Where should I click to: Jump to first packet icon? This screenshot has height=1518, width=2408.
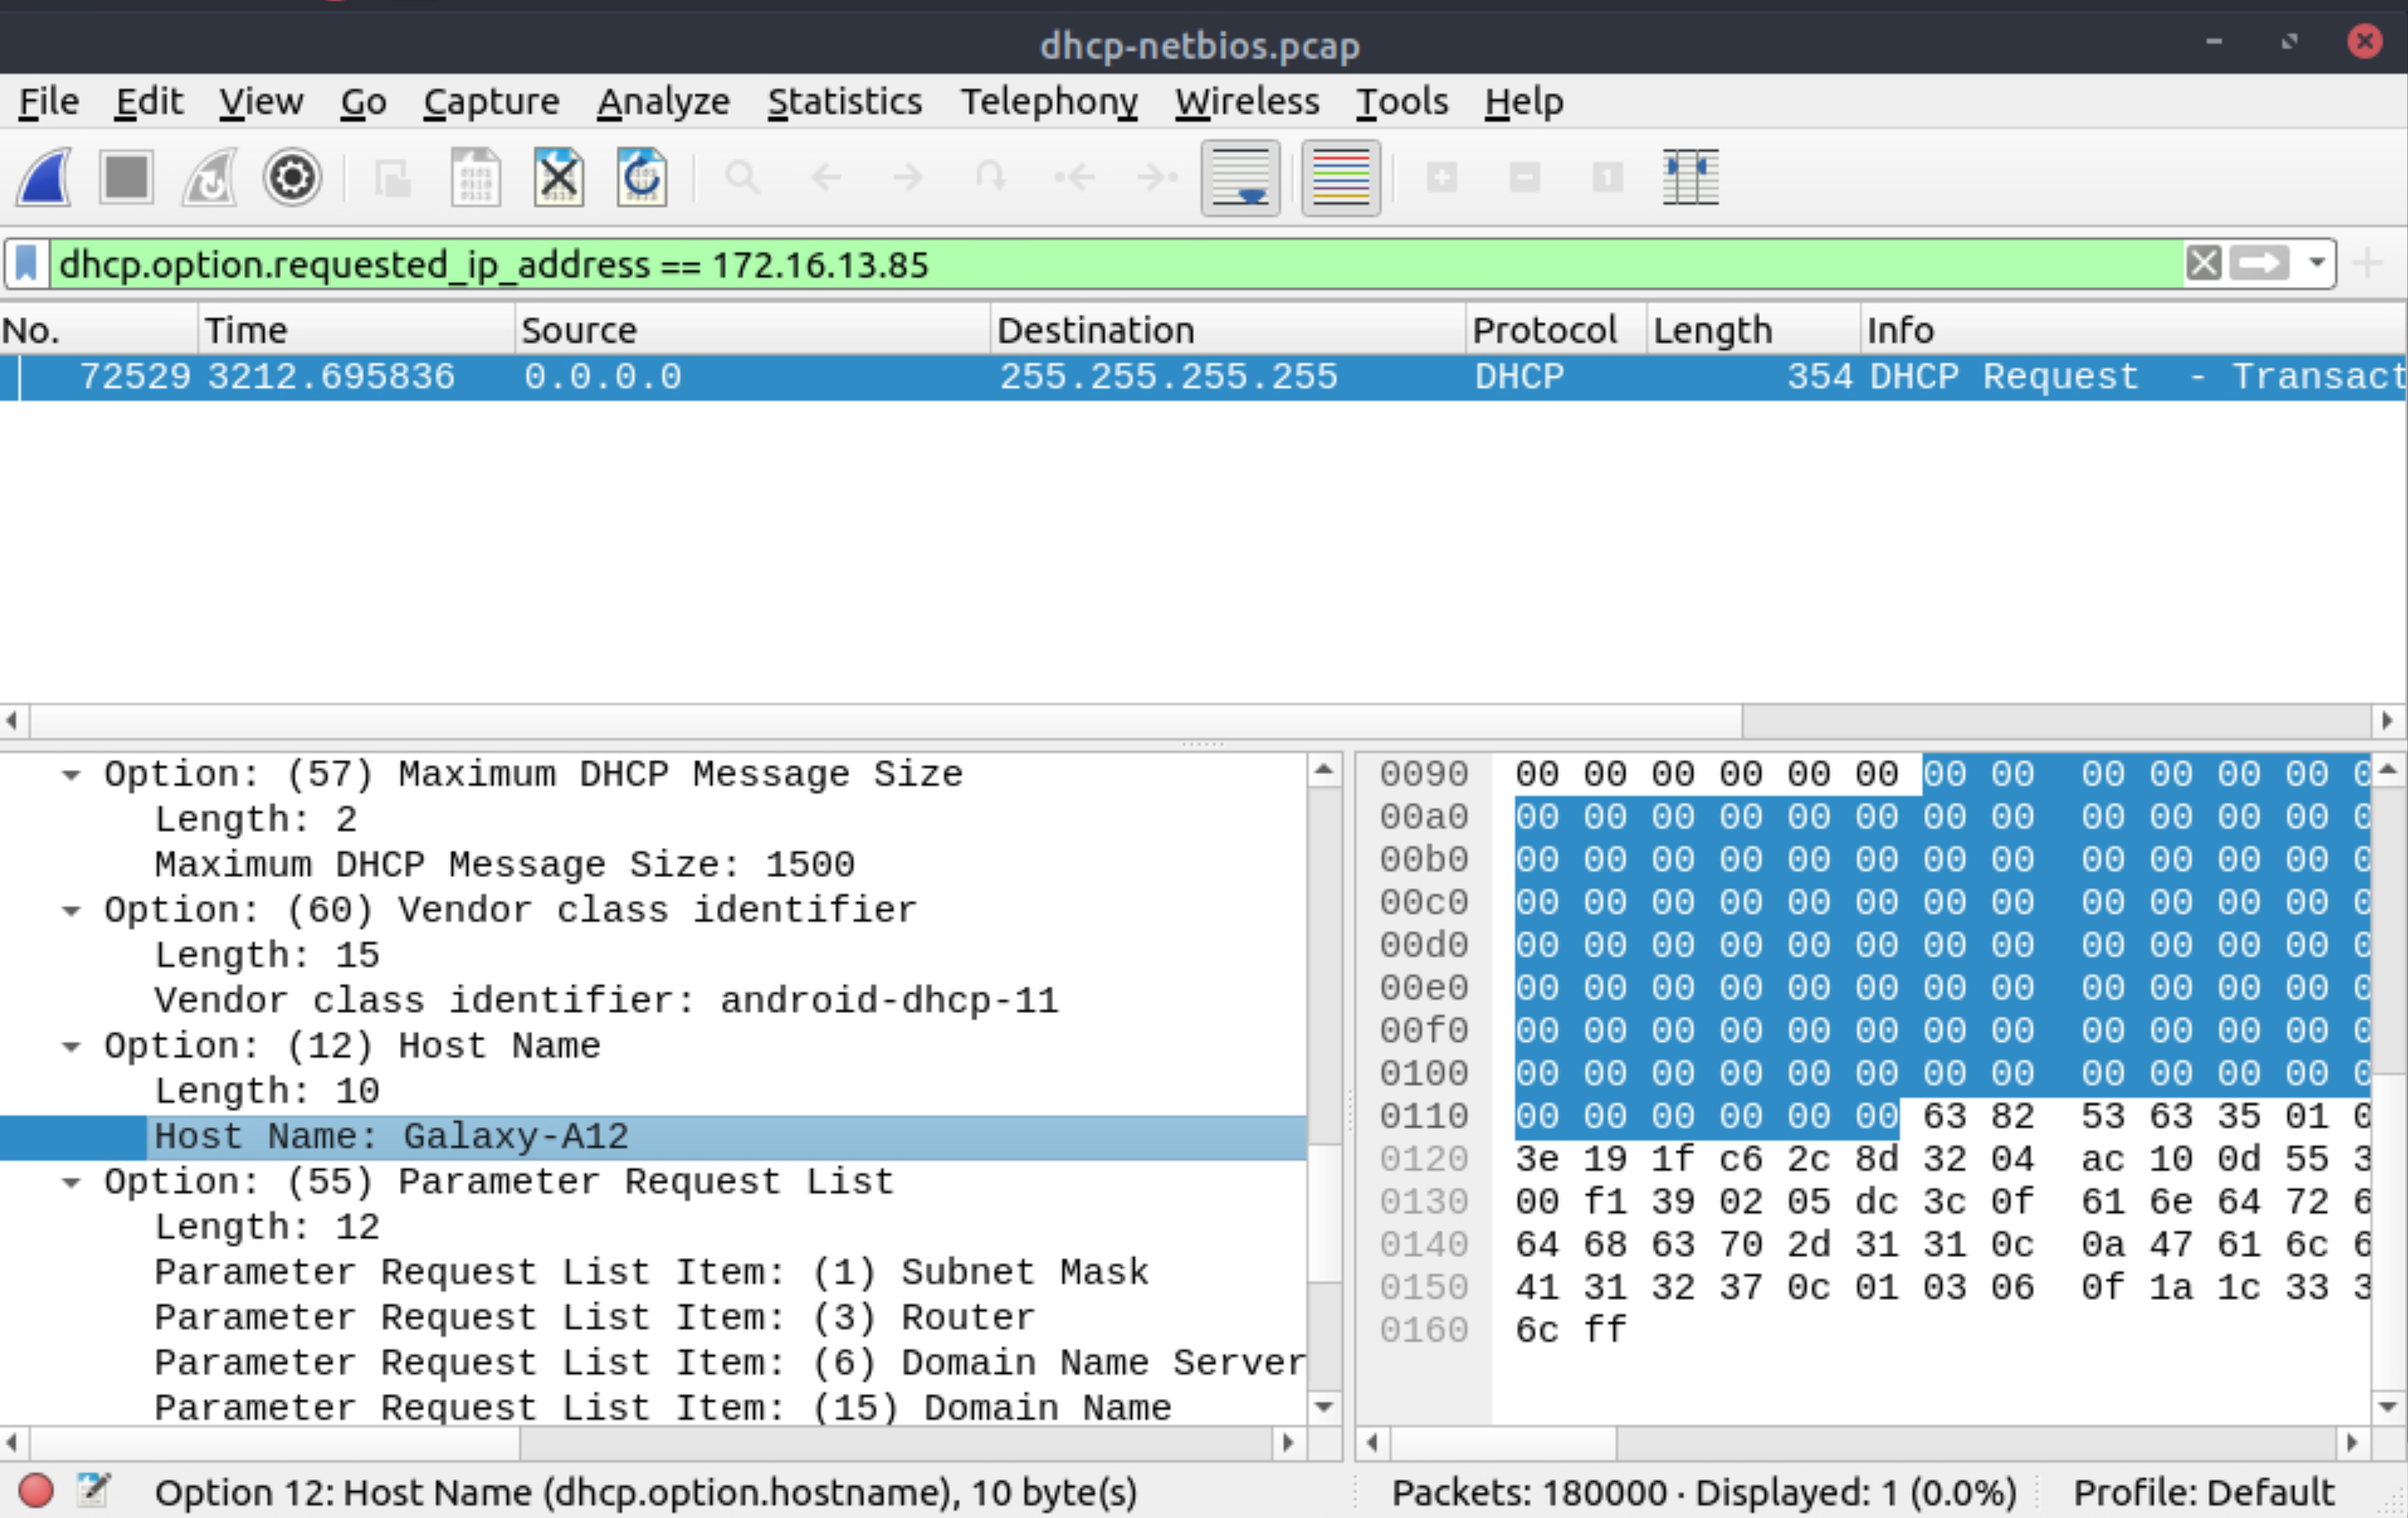coord(1075,178)
